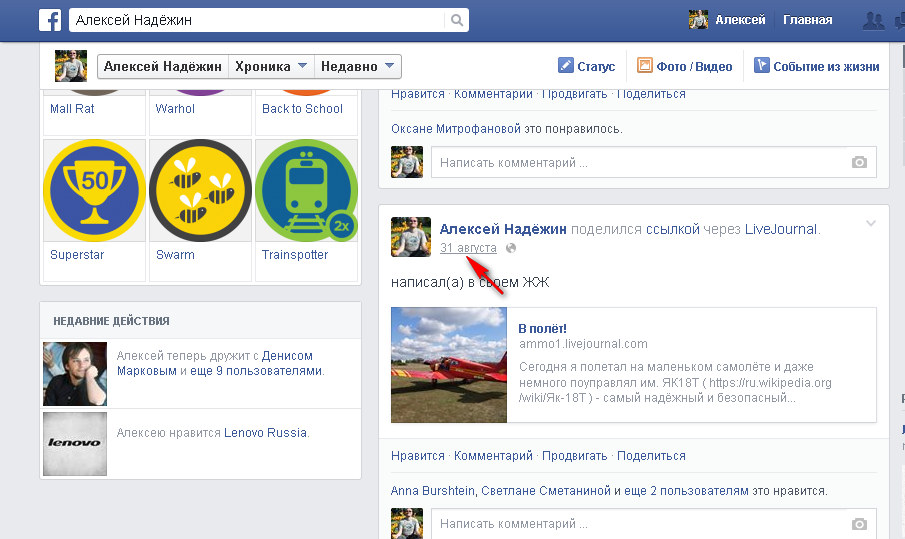Open the Superstar text link
The image size is (905, 539).
tap(77, 254)
